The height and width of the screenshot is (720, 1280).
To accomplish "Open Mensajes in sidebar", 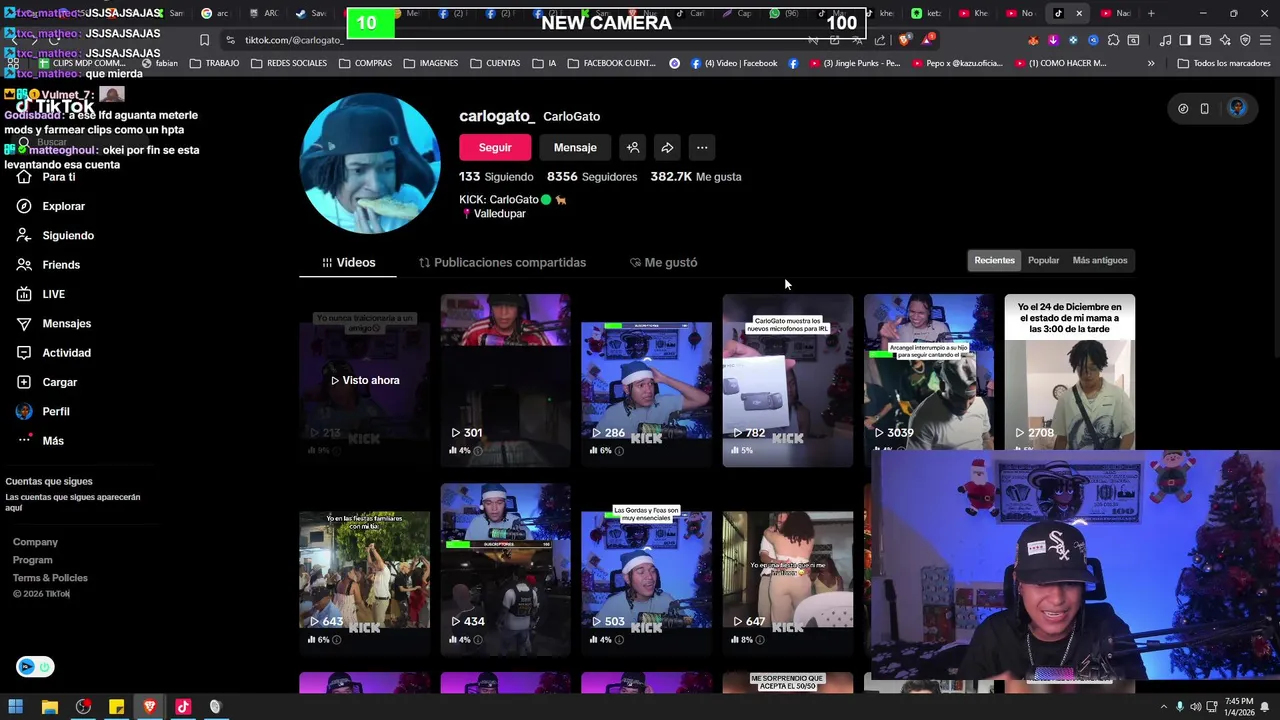I will (53, 323).
